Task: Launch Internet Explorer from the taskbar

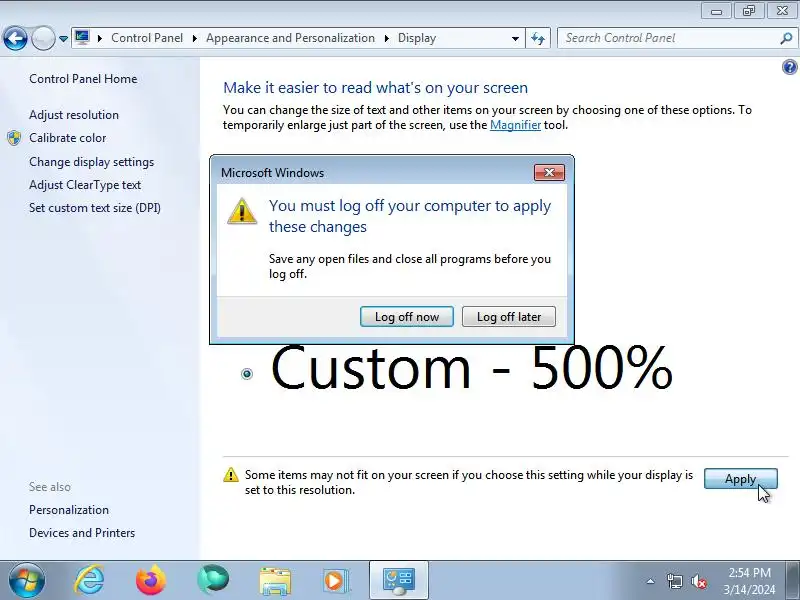Action: pyautogui.click(x=89, y=580)
